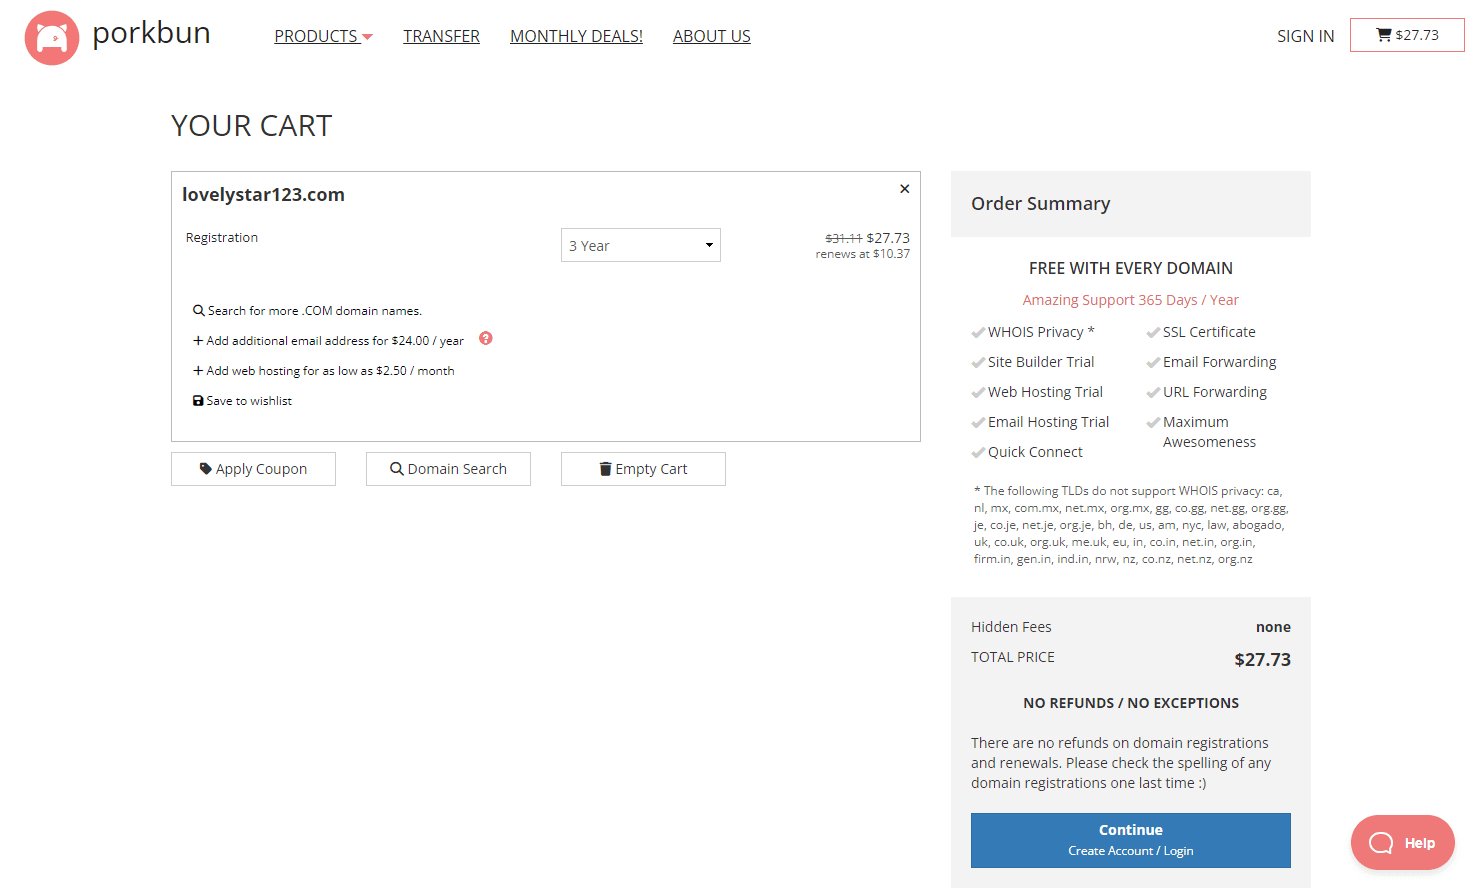Click the NO REFUNDS / NO EXCEPTIONS notice
Screen dimensions: 1475x890
click(1131, 703)
